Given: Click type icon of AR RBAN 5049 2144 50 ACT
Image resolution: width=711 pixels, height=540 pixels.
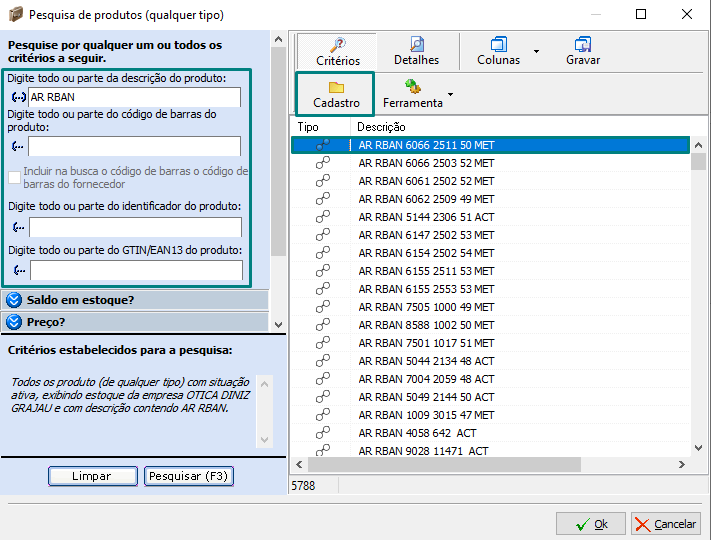Looking at the screenshot, I should coord(322,397).
